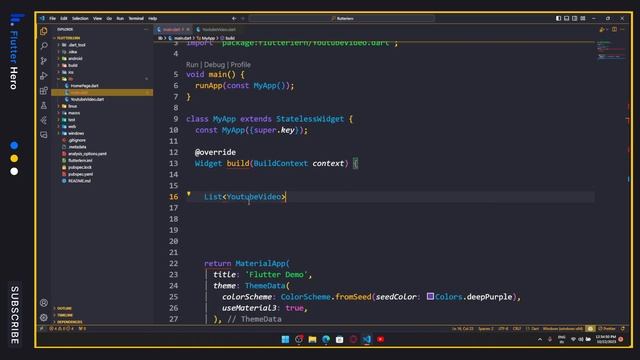
Task: Click the deepPurple color swatch
Action: 430,296
